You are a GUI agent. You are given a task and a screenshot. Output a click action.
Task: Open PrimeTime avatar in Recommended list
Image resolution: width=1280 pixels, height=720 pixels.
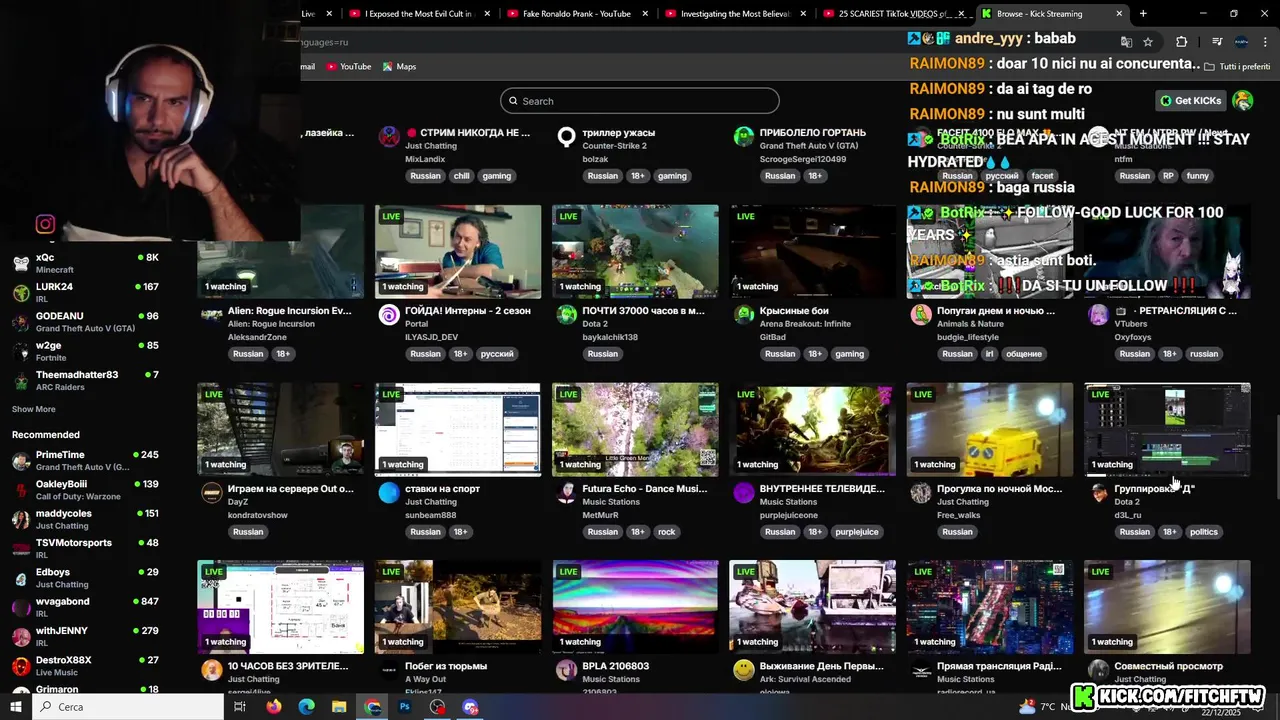tap(21, 461)
